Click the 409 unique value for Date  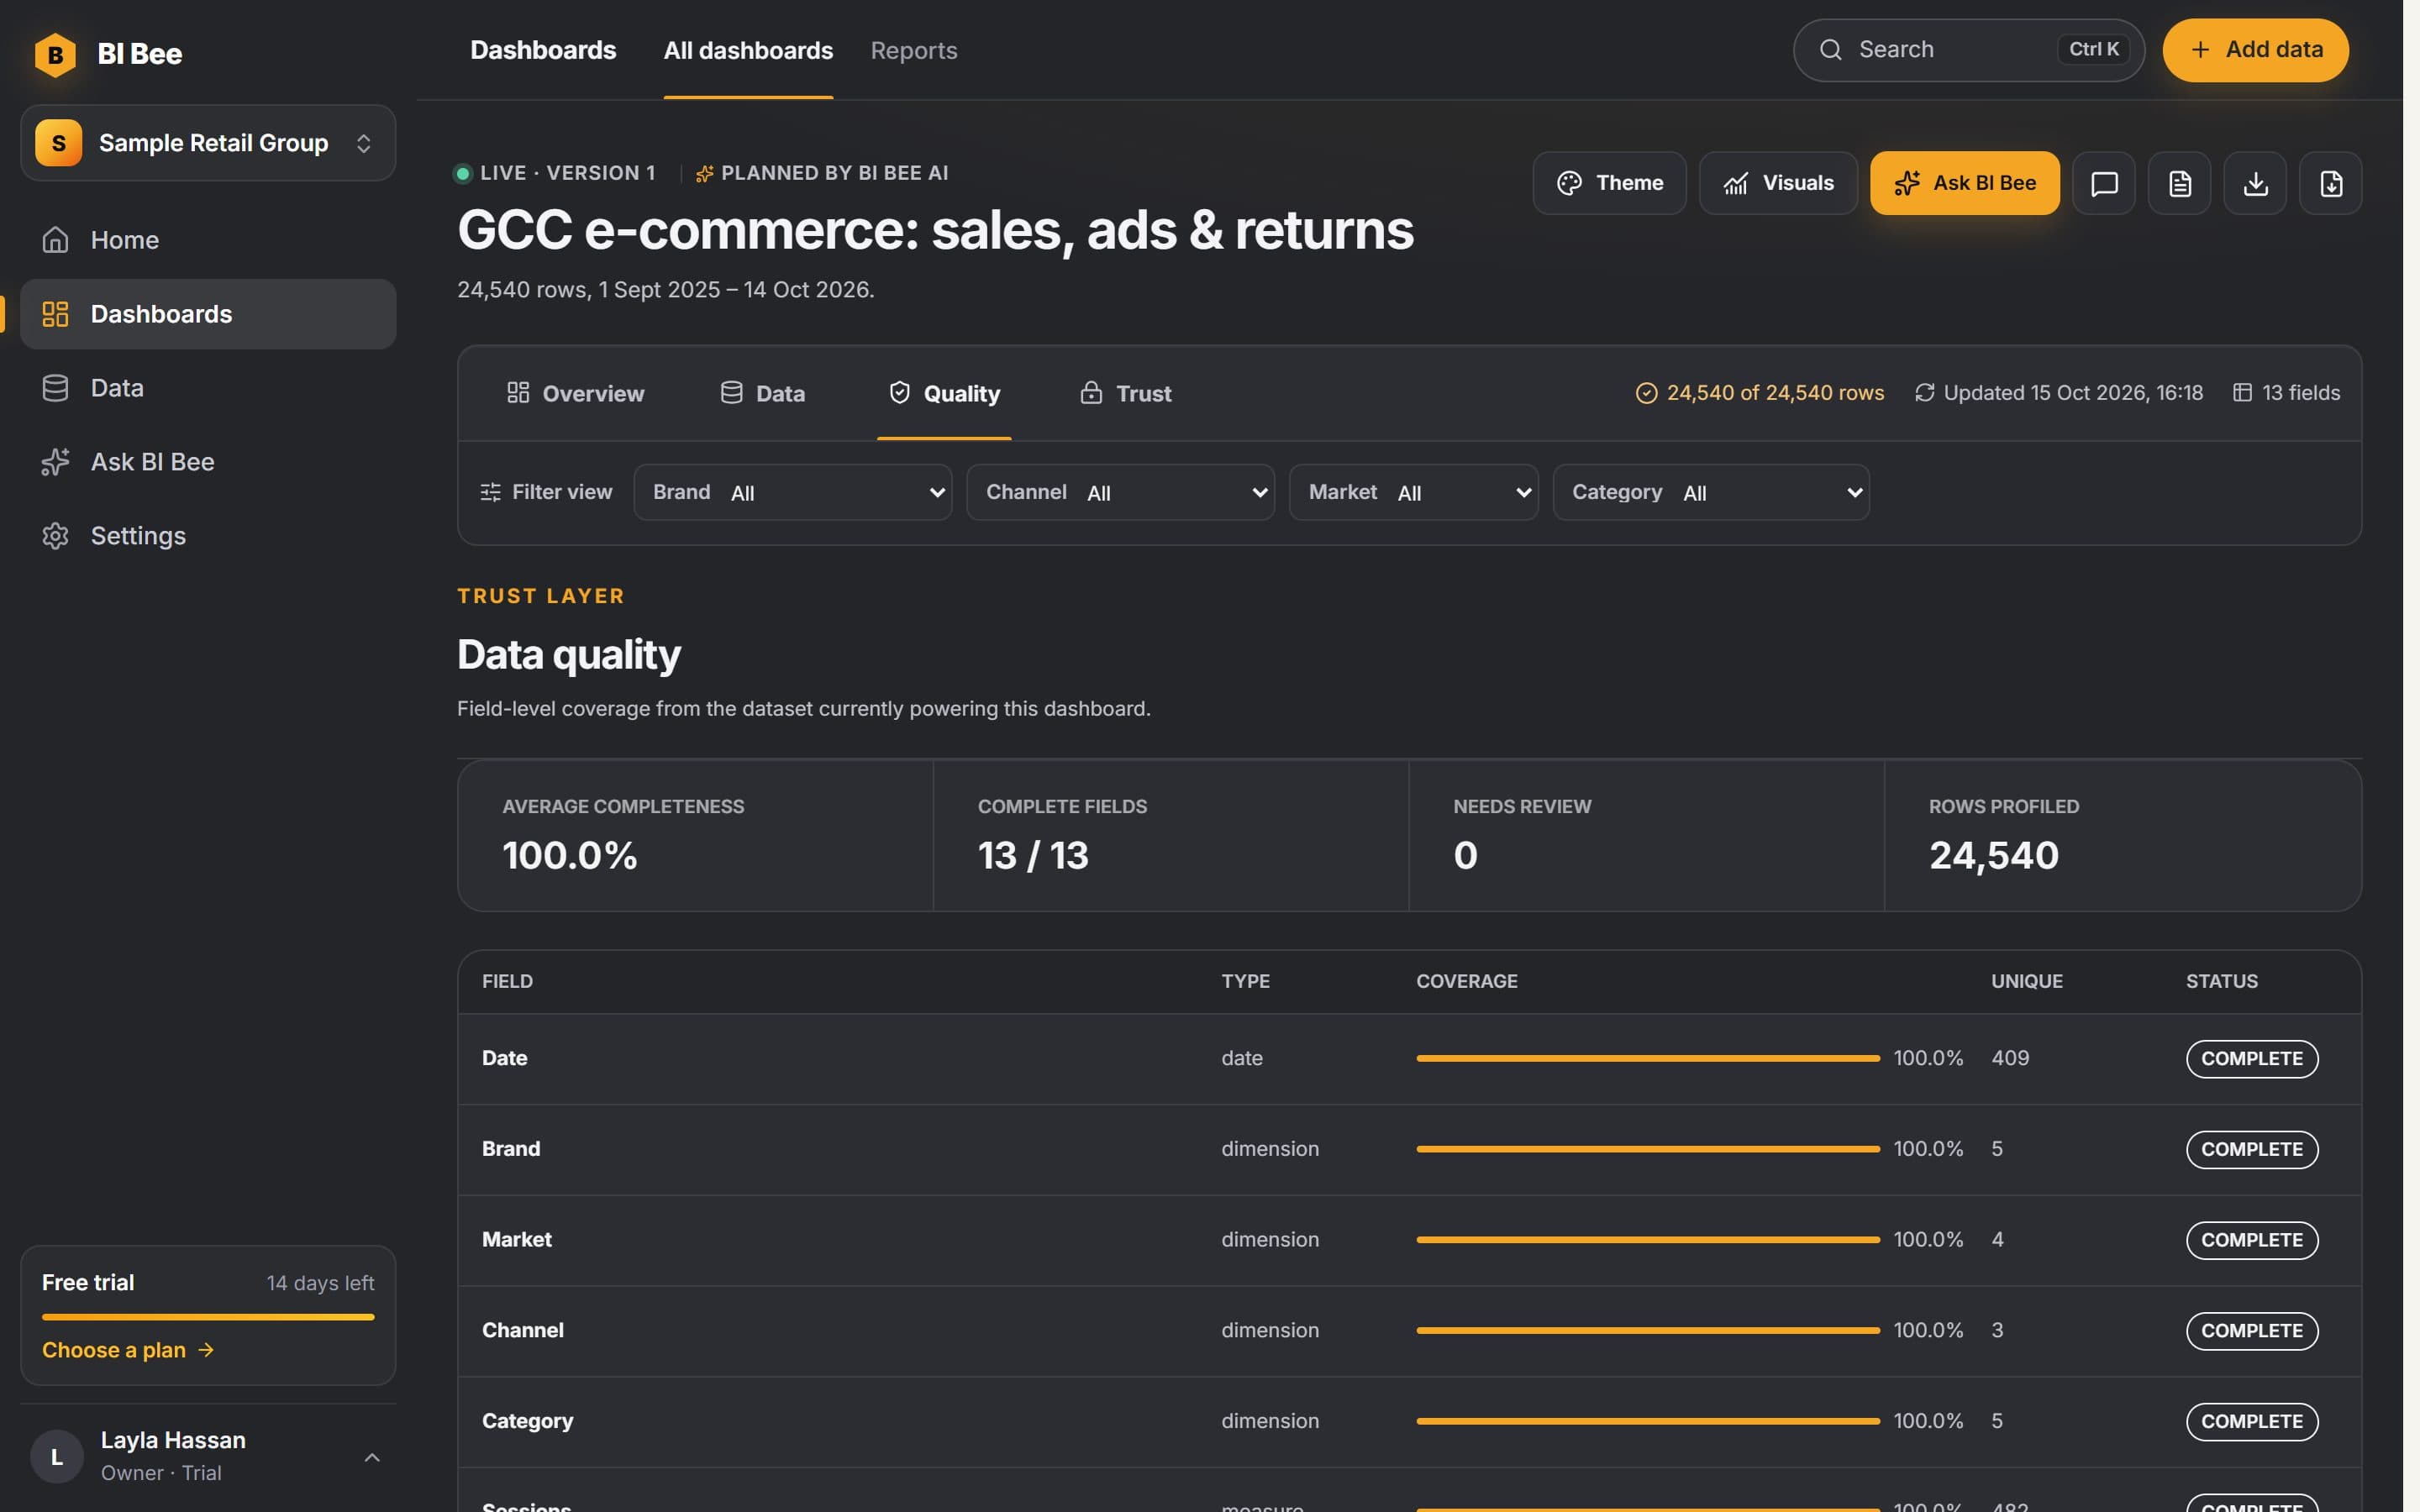pyautogui.click(x=2010, y=1058)
